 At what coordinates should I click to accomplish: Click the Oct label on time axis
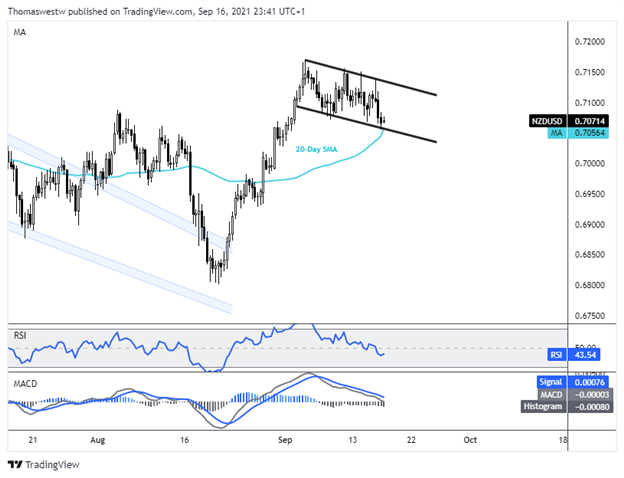tap(467, 439)
